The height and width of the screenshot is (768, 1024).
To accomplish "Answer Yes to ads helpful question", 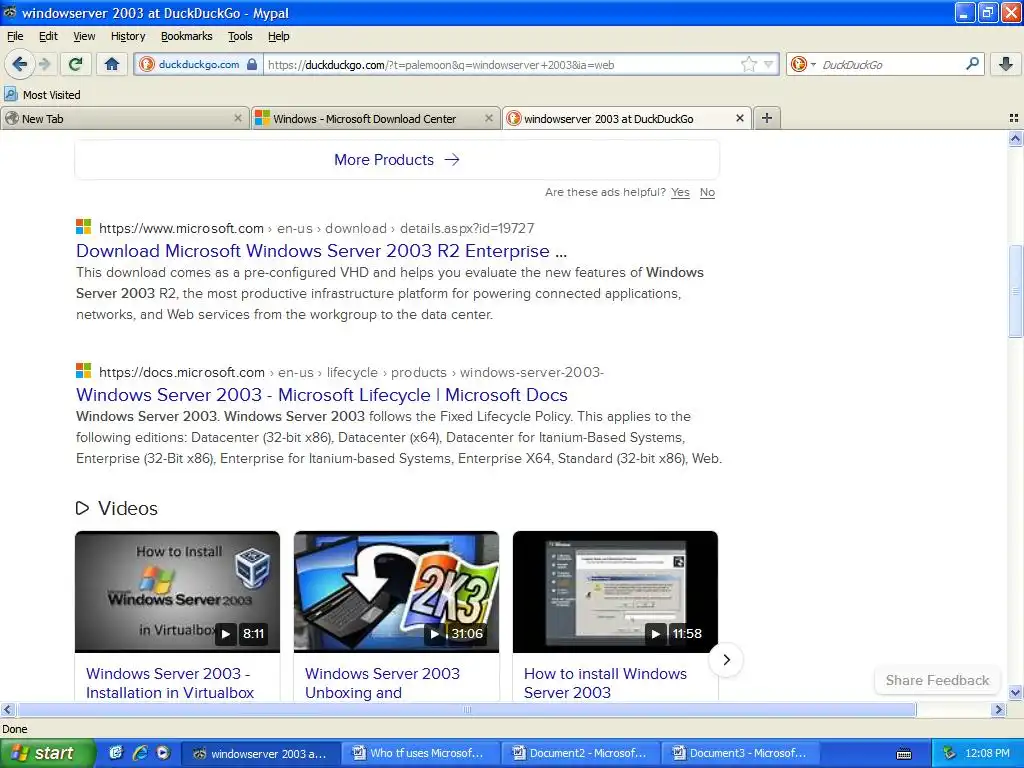I will point(680,193).
